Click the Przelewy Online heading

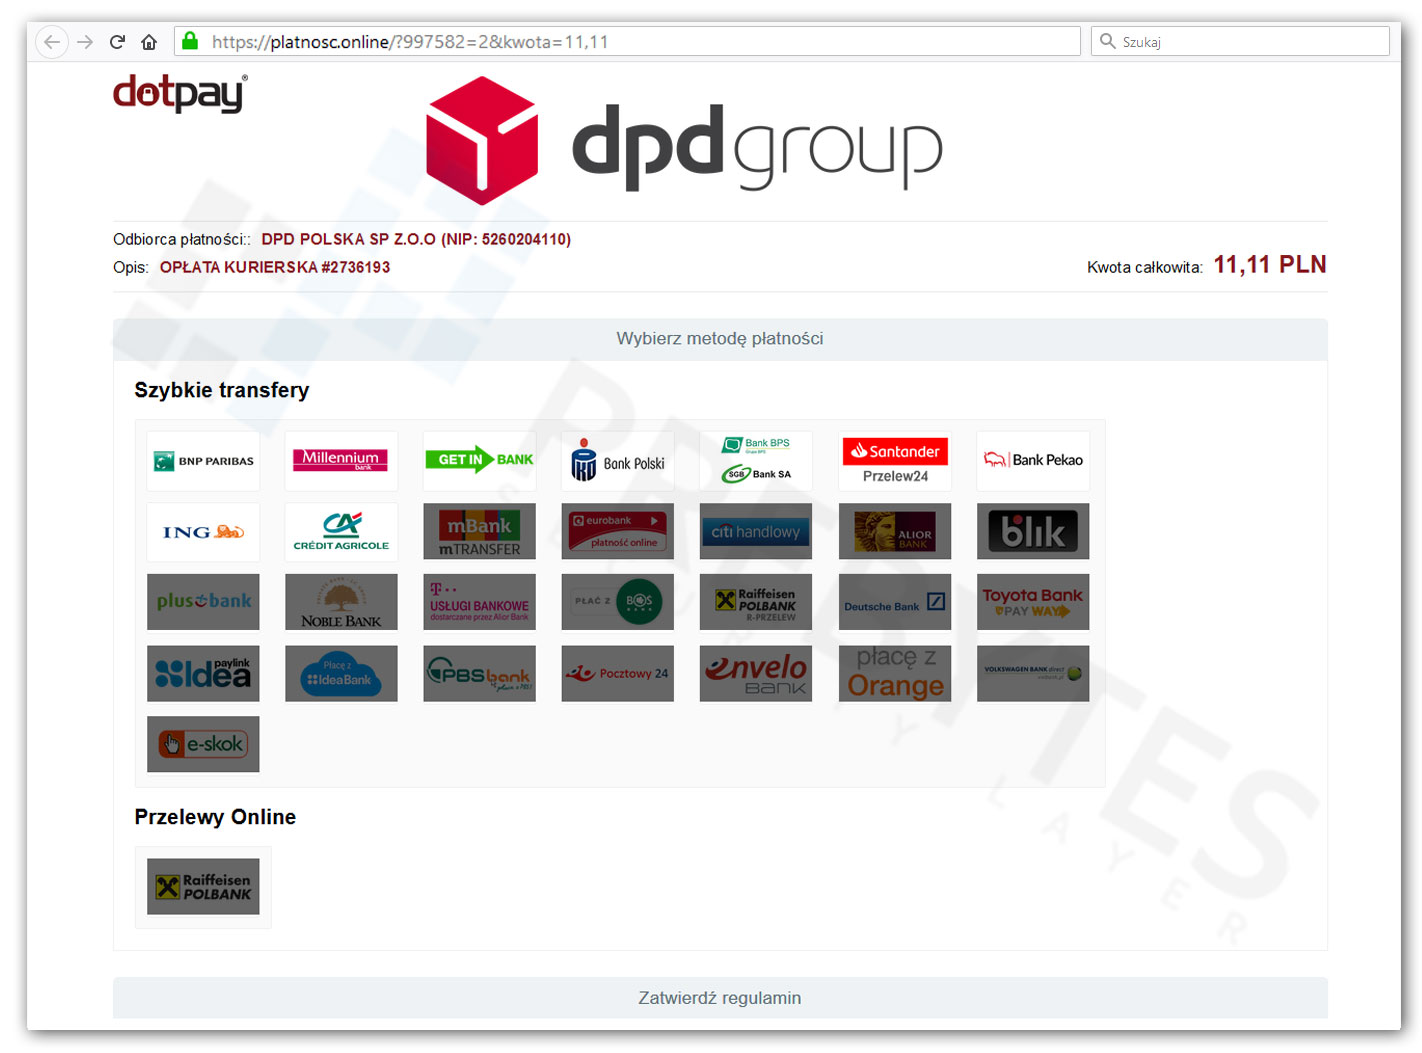coord(215,817)
